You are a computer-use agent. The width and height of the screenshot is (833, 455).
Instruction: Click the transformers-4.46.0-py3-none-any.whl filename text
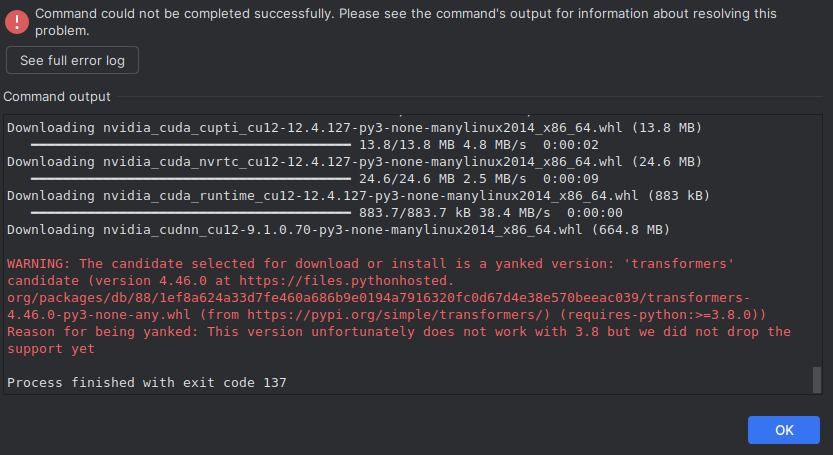click(100, 315)
